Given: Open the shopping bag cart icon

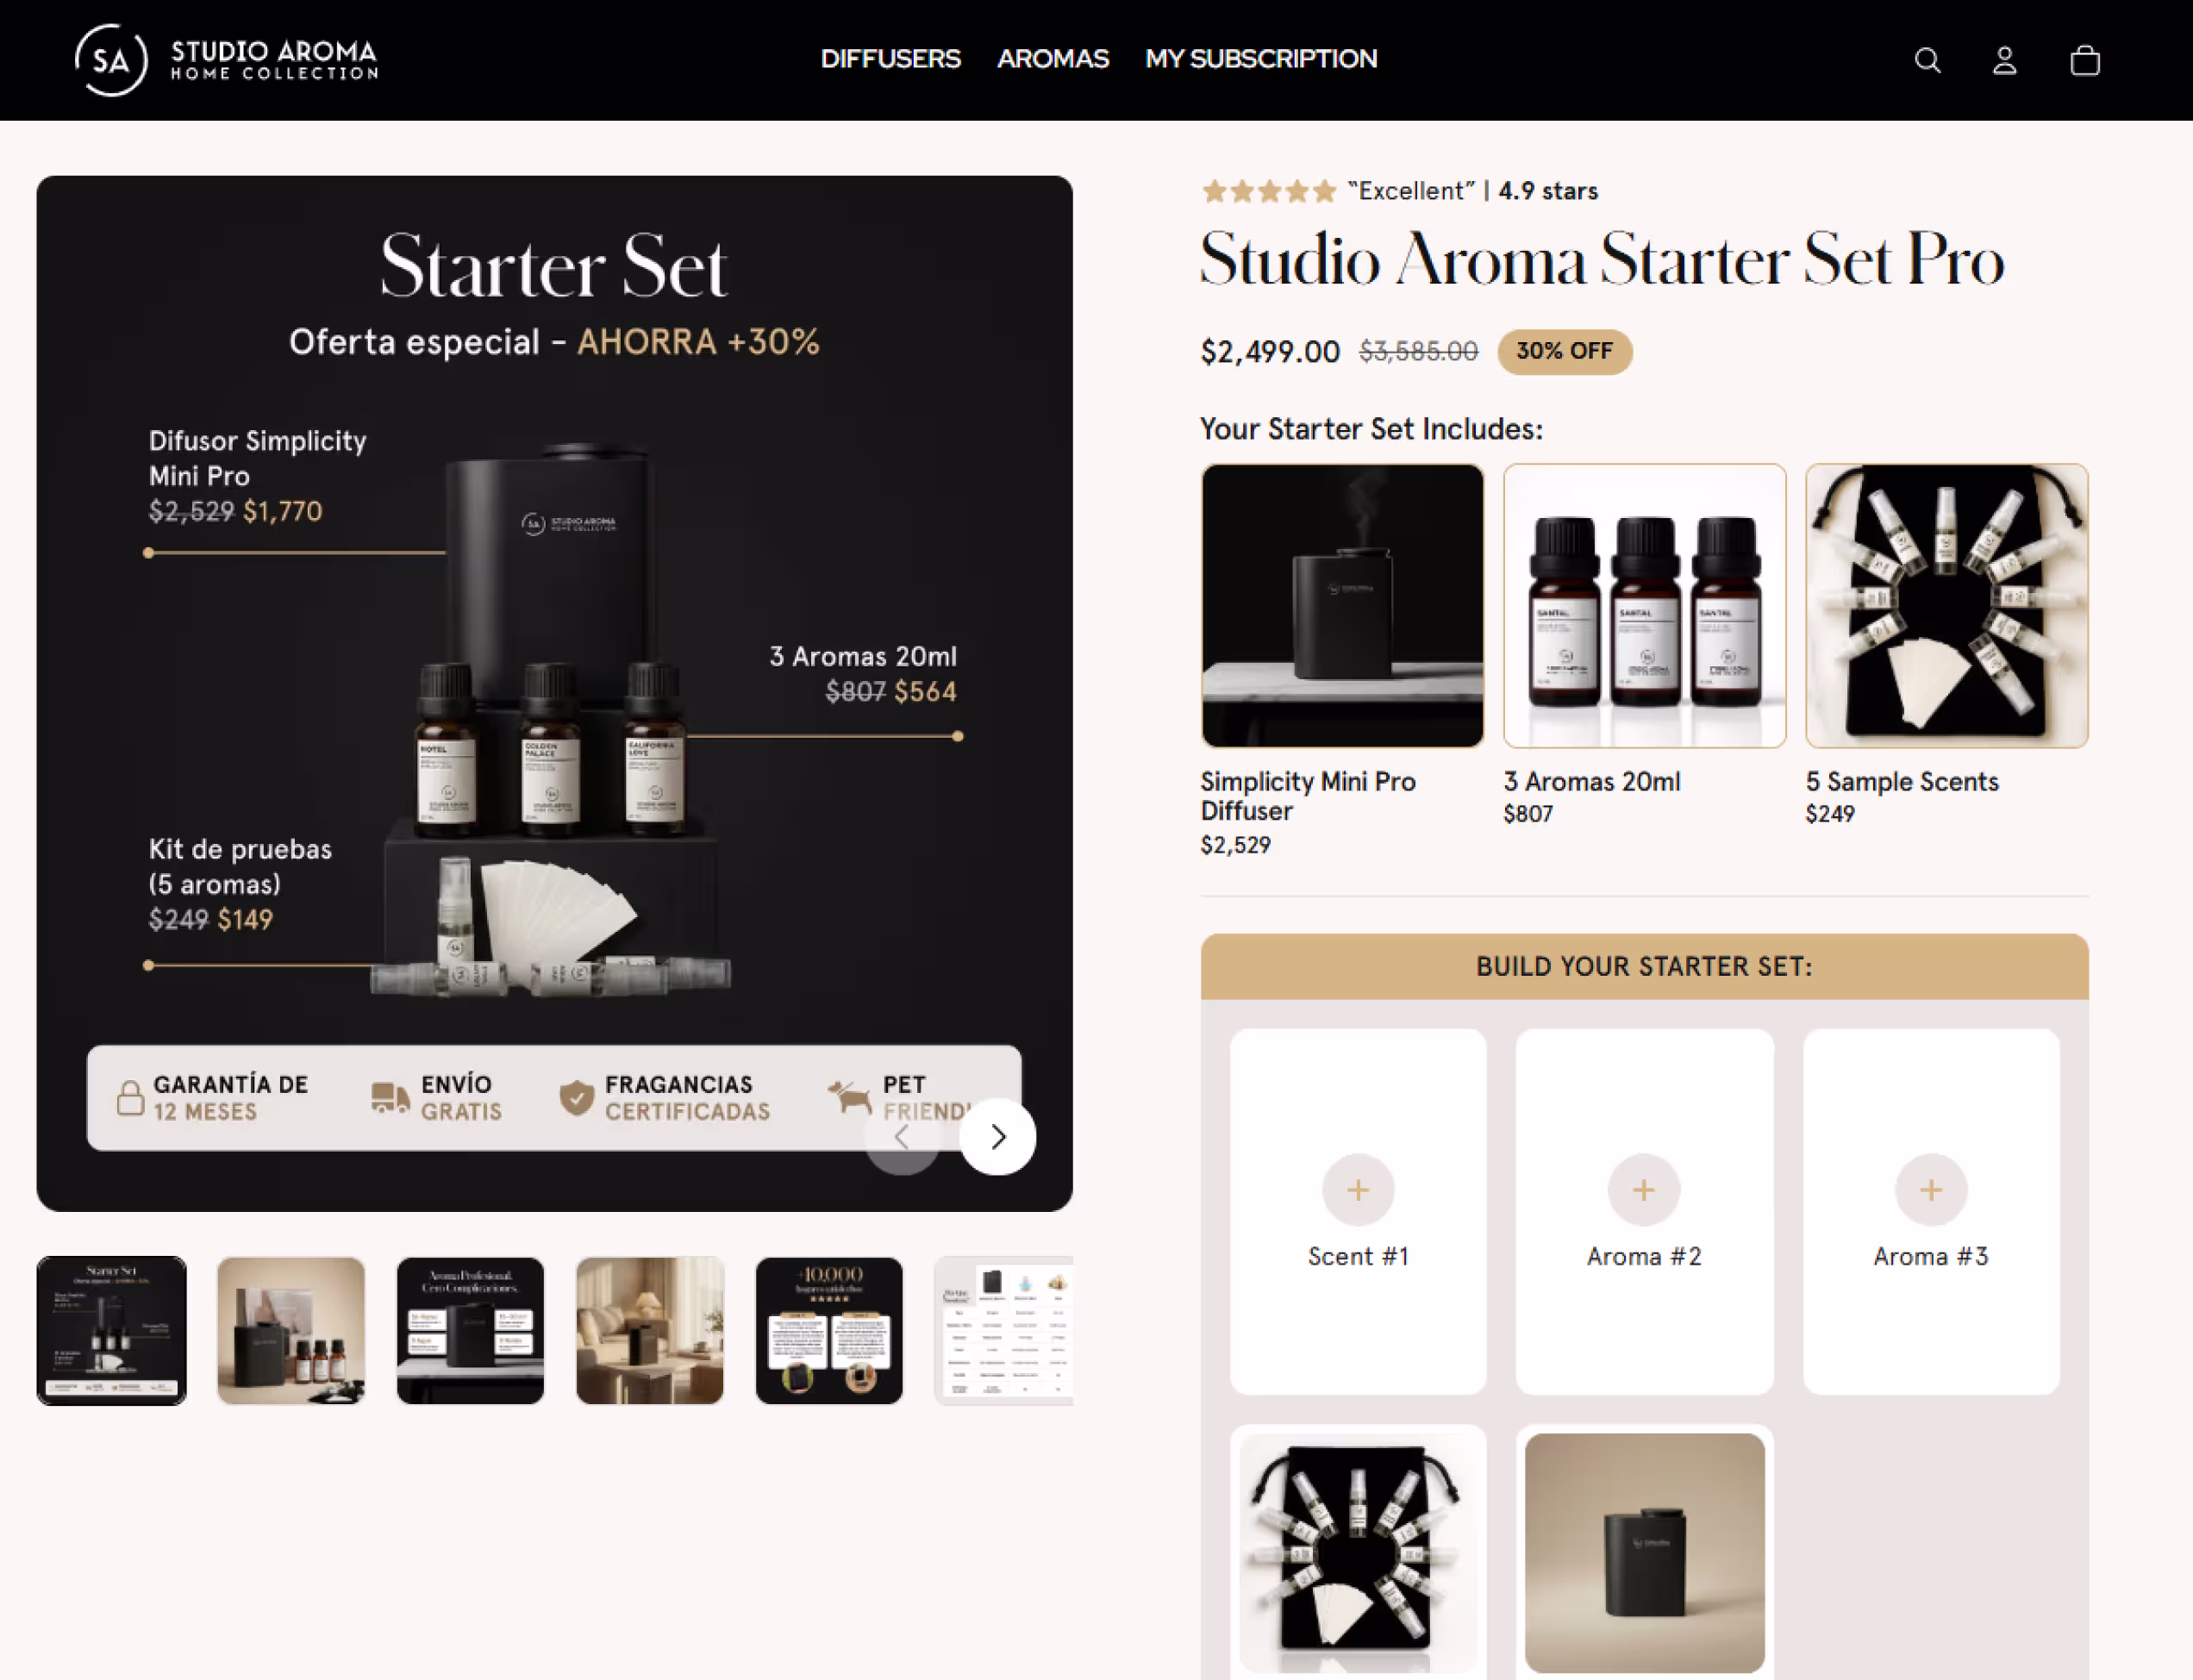Looking at the screenshot, I should coord(2084,61).
